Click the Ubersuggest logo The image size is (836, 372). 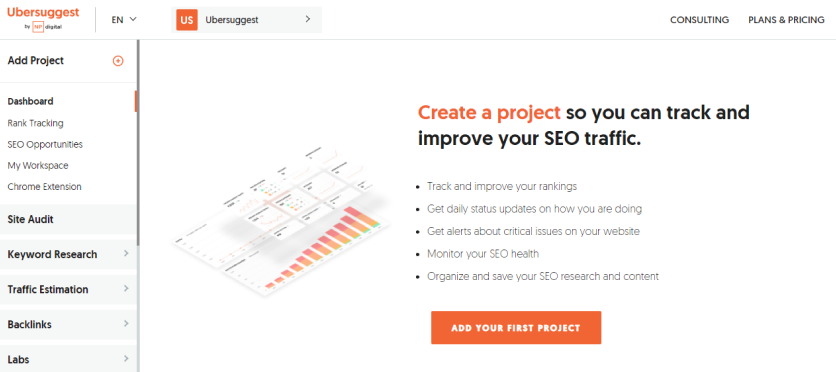point(43,18)
